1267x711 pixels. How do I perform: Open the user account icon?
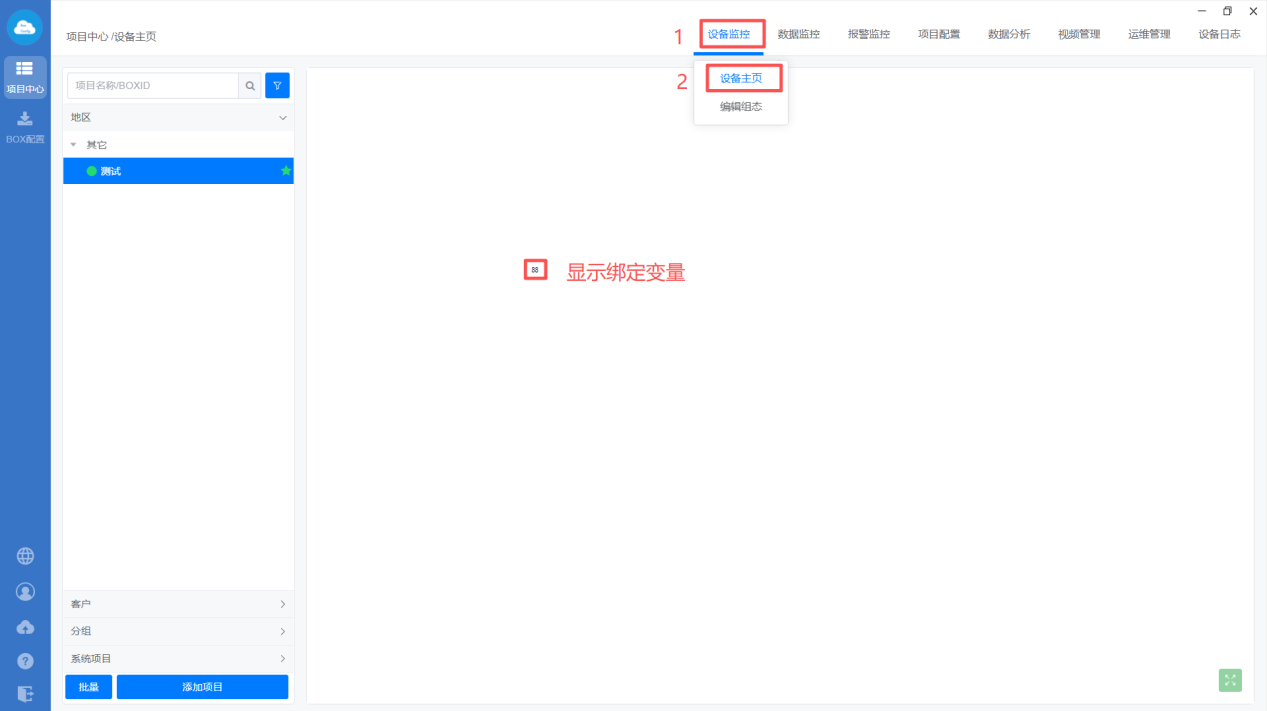click(25, 592)
